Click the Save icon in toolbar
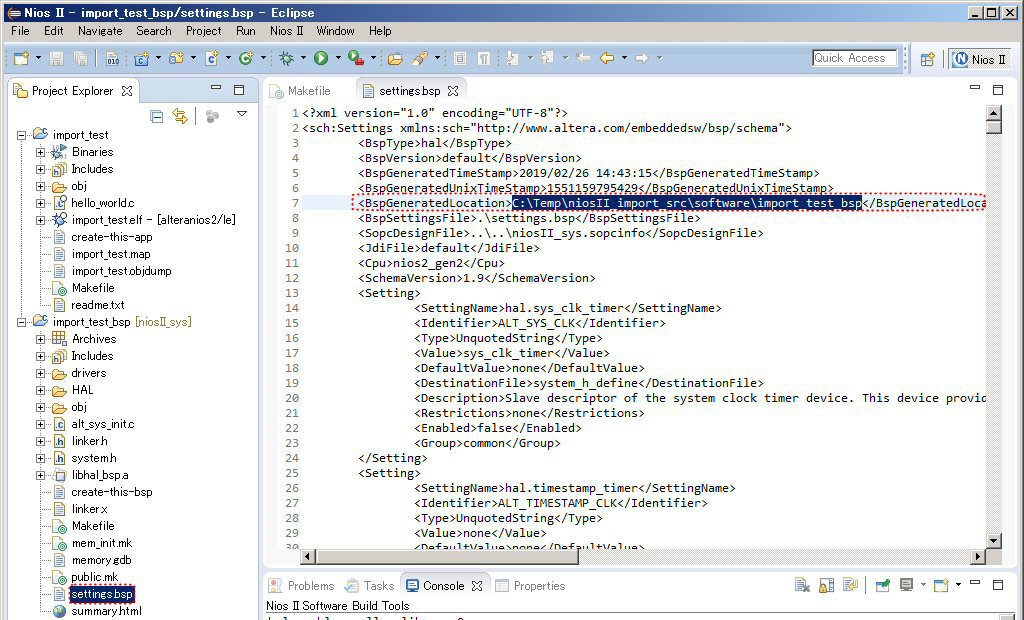The height and width of the screenshot is (620, 1024). click(x=56, y=59)
